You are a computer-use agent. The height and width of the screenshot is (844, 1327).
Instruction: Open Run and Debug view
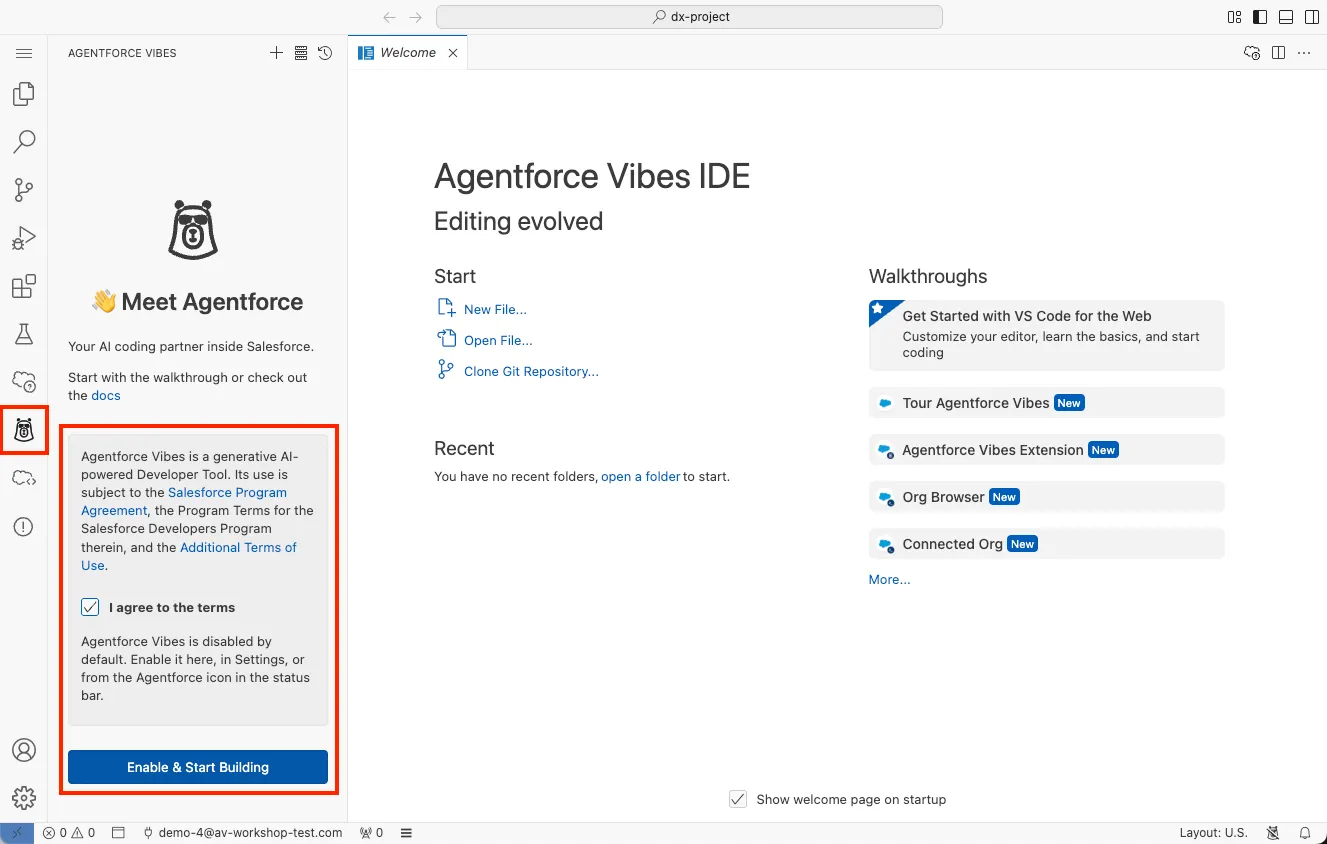click(24, 238)
